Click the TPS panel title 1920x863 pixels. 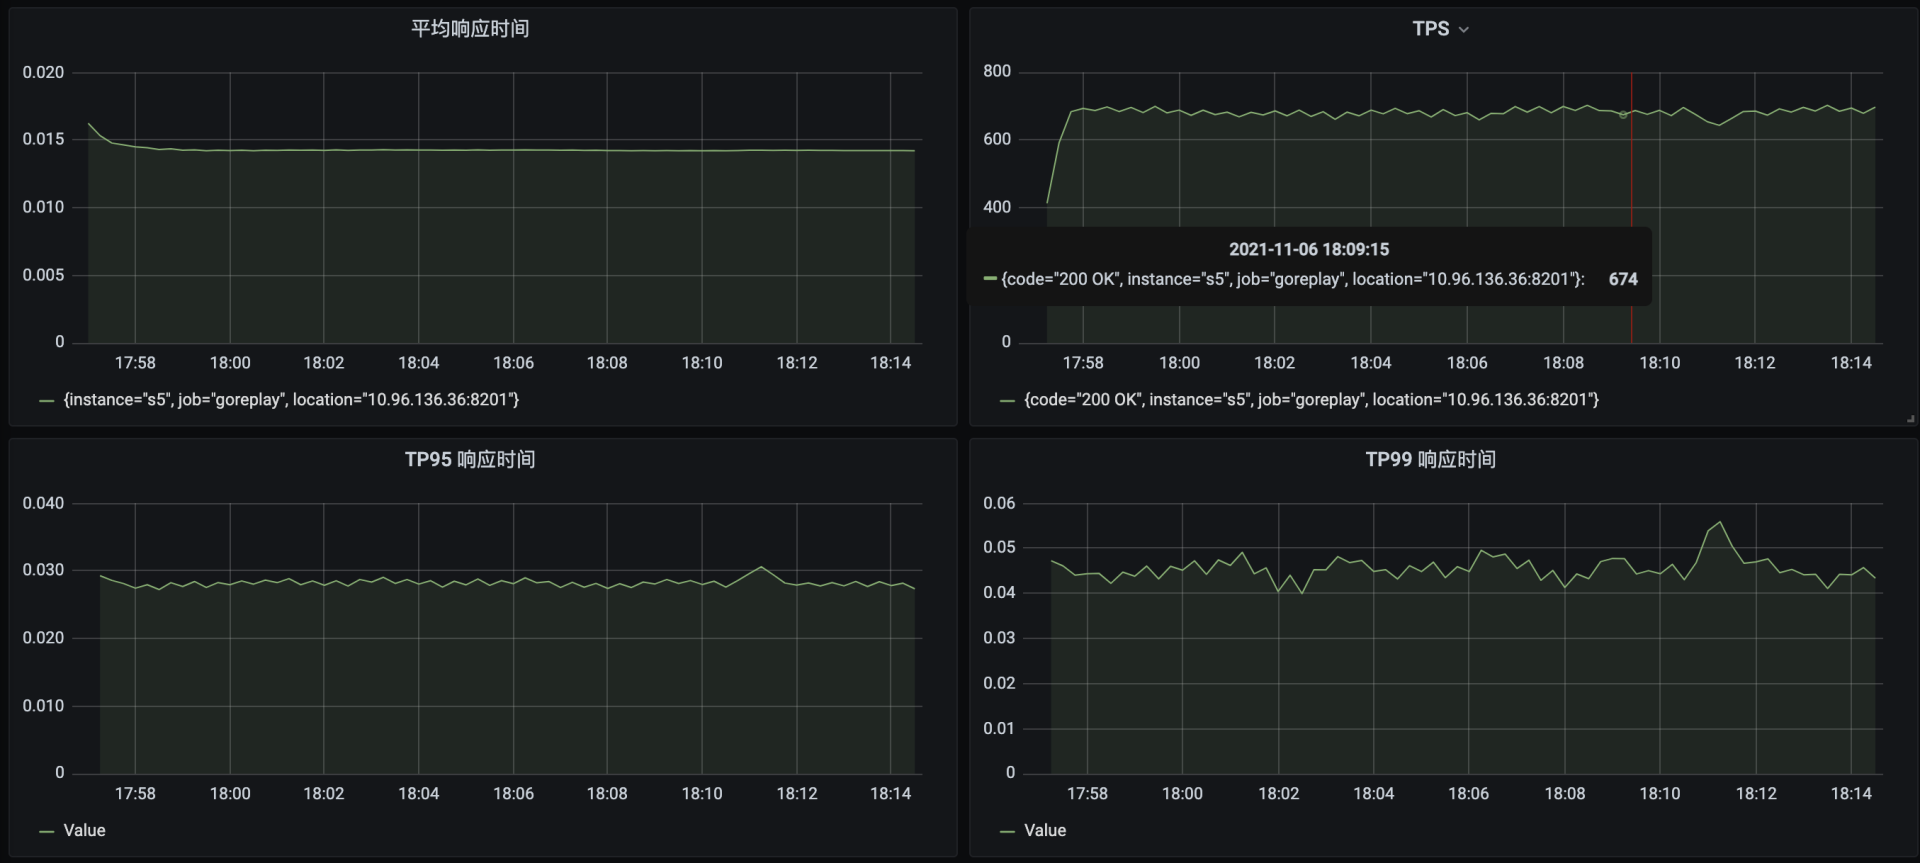pyautogui.click(x=1430, y=29)
